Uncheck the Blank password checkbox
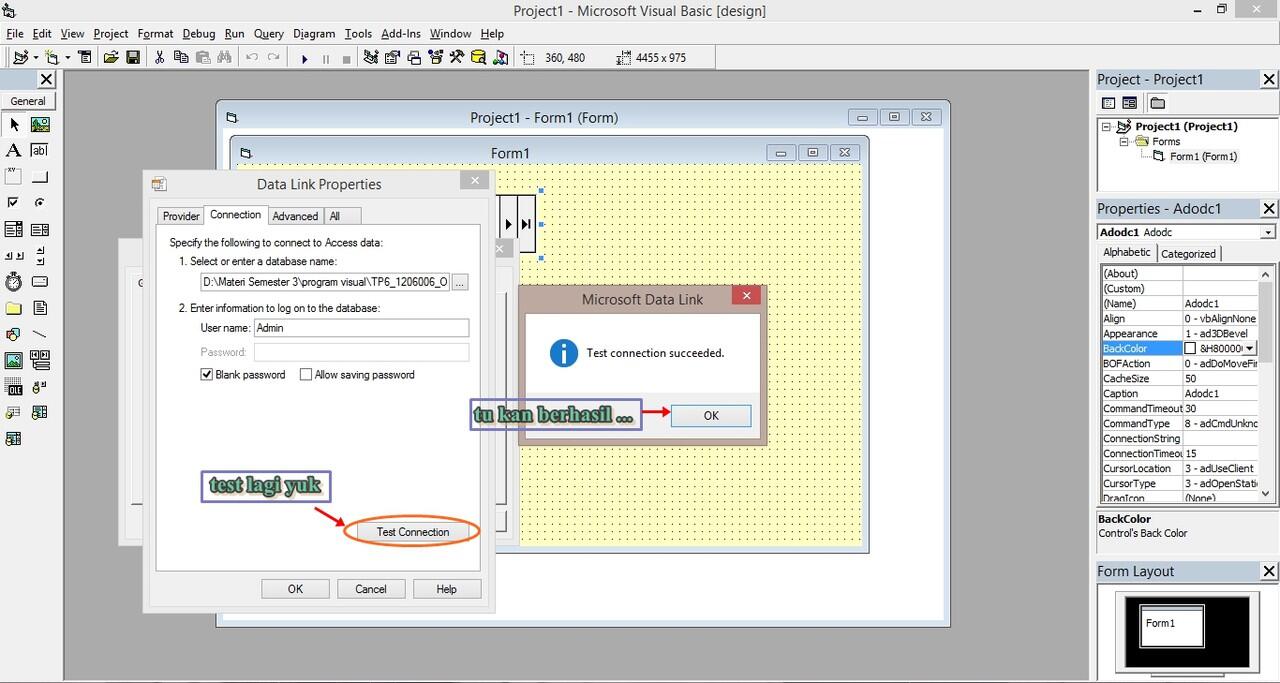 click(207, 375)
